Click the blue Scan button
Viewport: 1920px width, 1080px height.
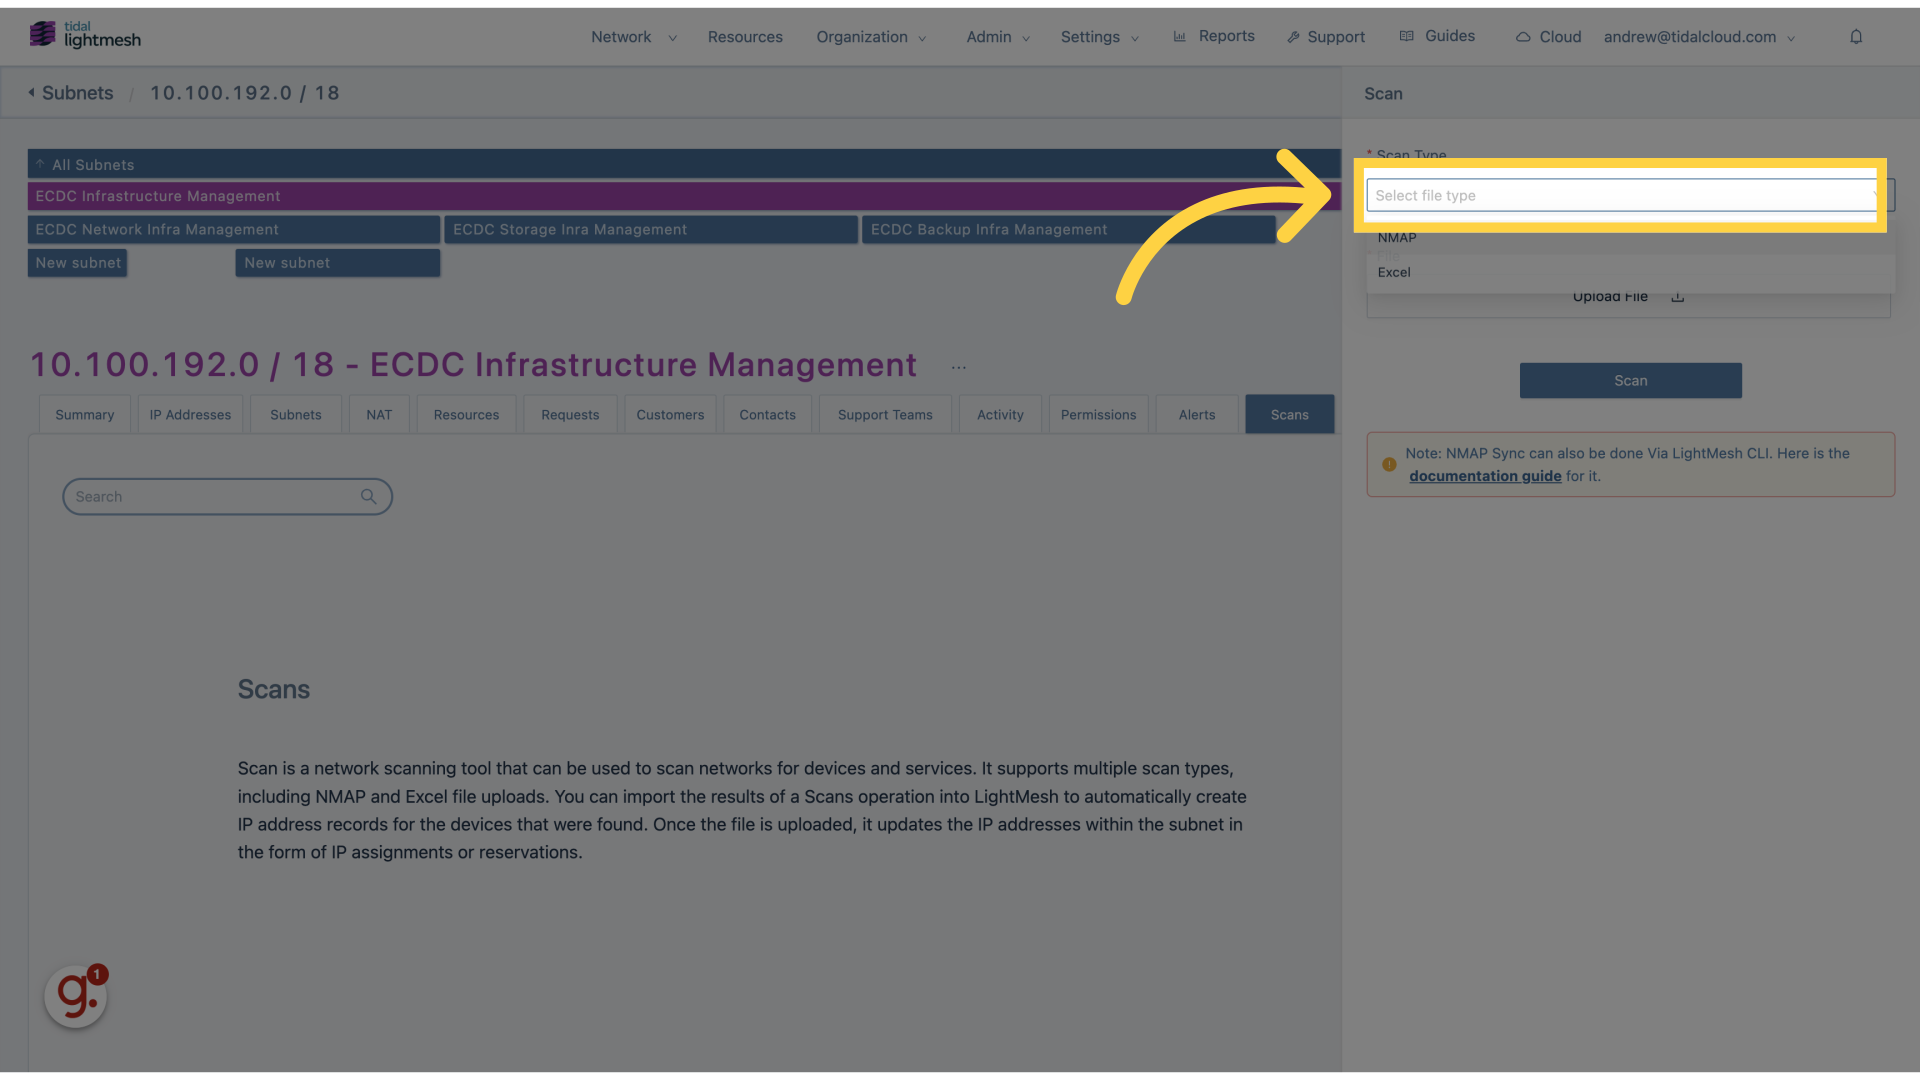point(1630,381)
